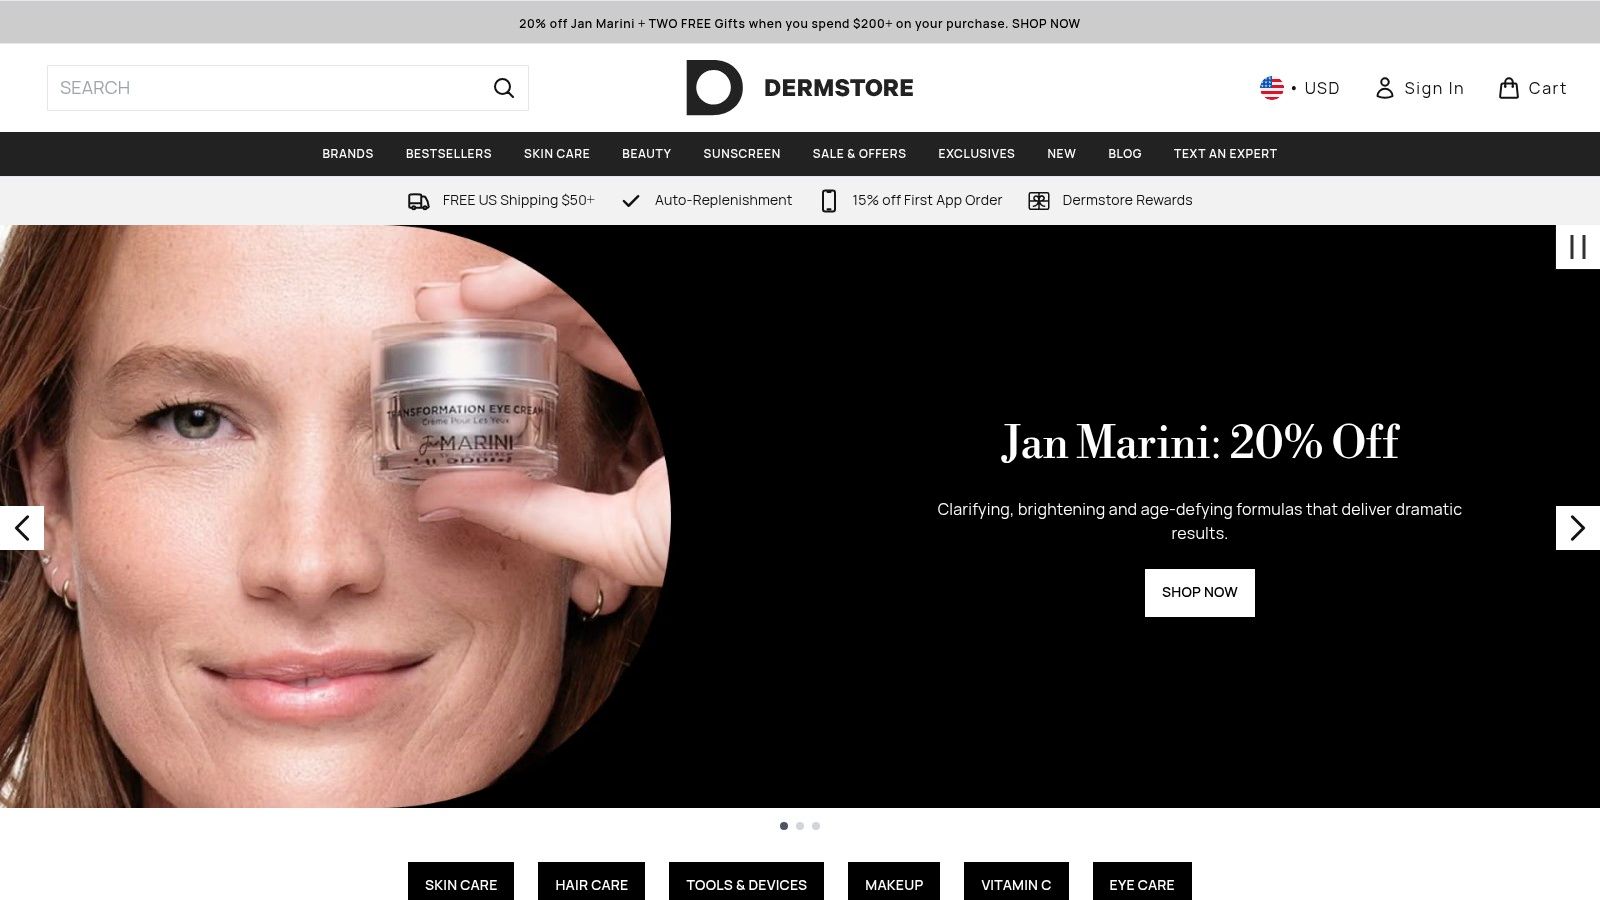Open the Dermstore logo home link
1600x900 pixels.
(799, 88)
